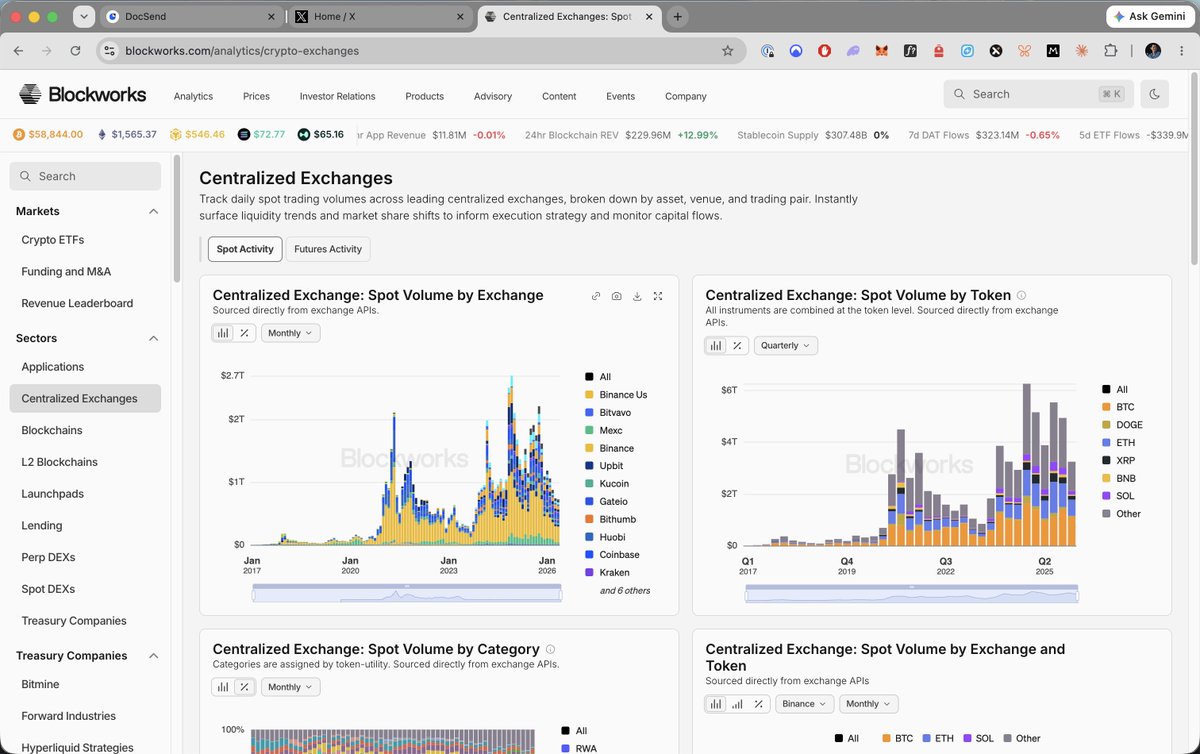Open Binance exchange dropdown

804,704
